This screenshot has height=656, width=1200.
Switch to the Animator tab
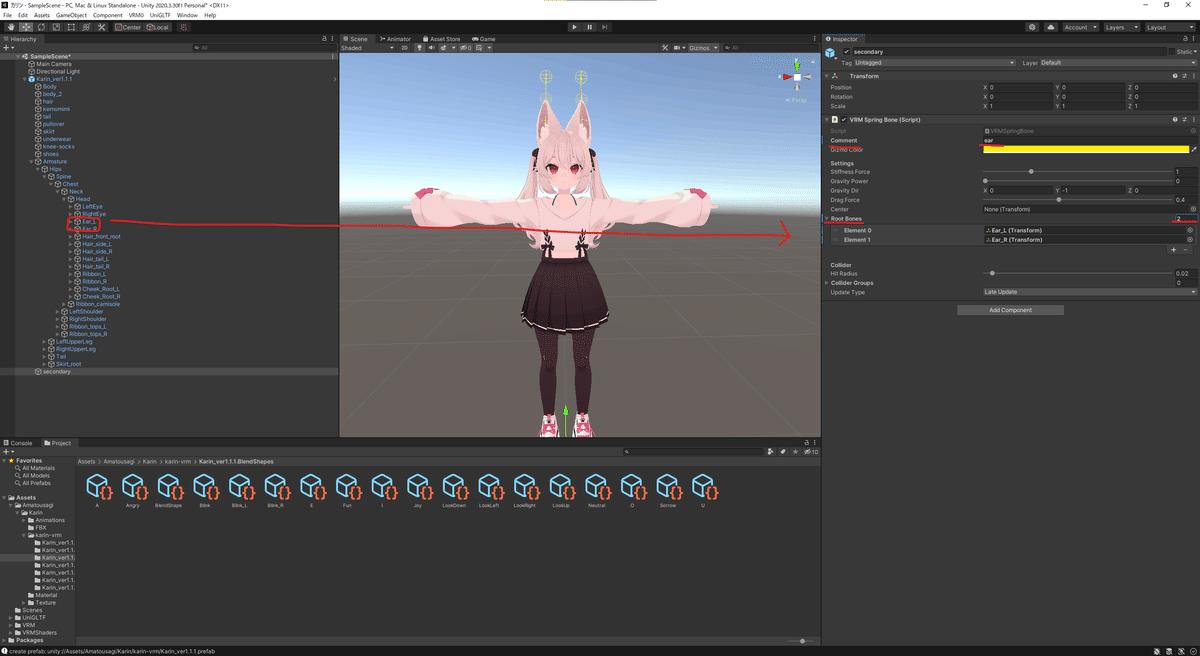coord(396,39)
